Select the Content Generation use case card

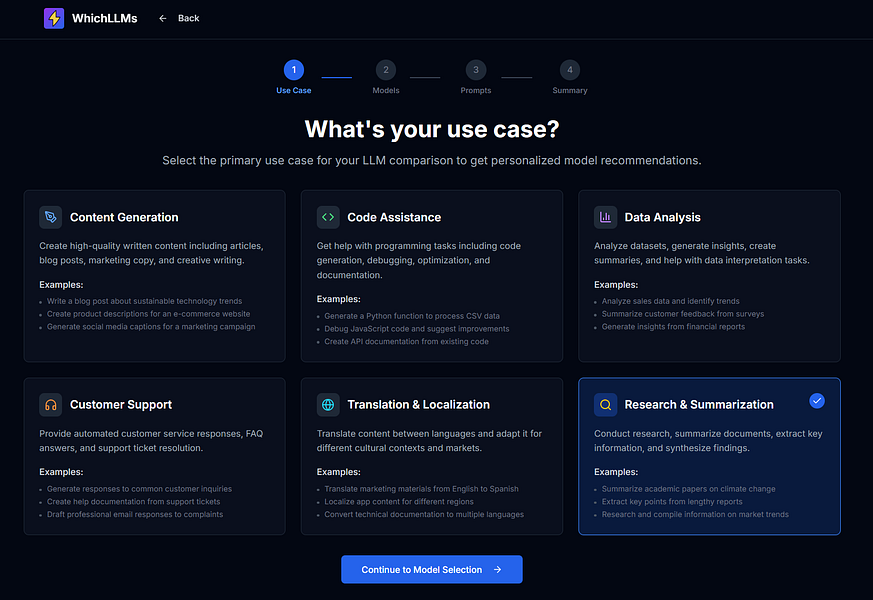pos(154,274)
